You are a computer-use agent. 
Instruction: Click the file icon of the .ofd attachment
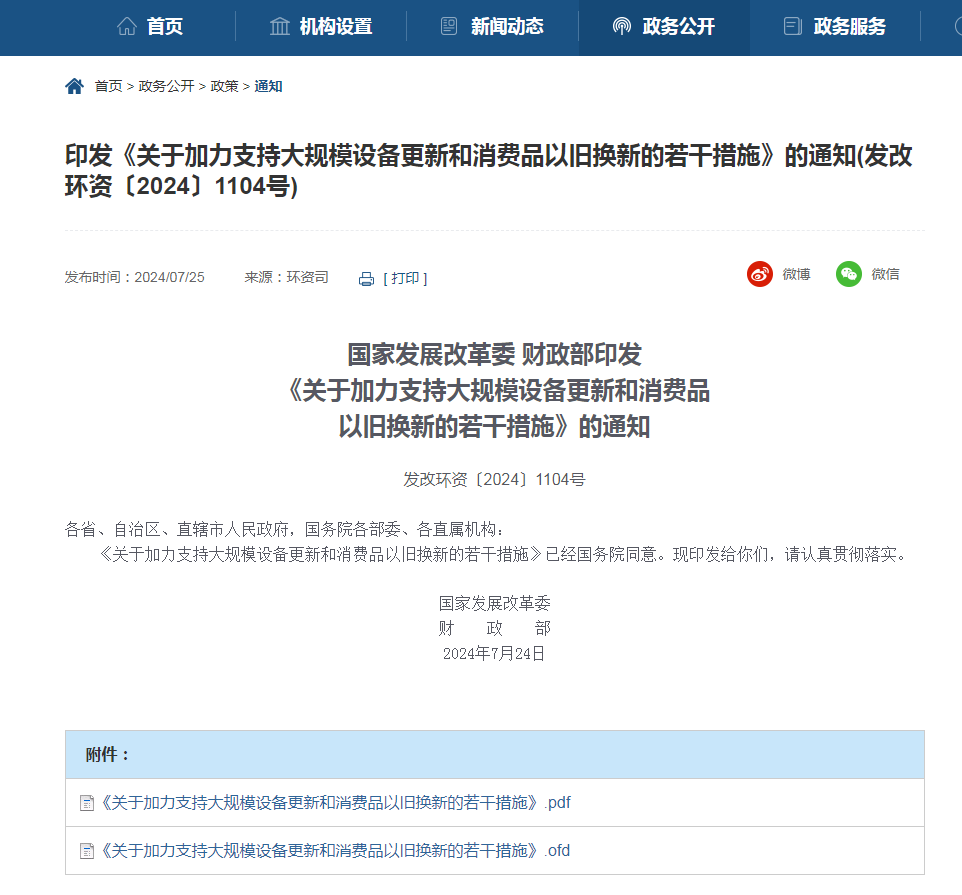coord(87,851)
